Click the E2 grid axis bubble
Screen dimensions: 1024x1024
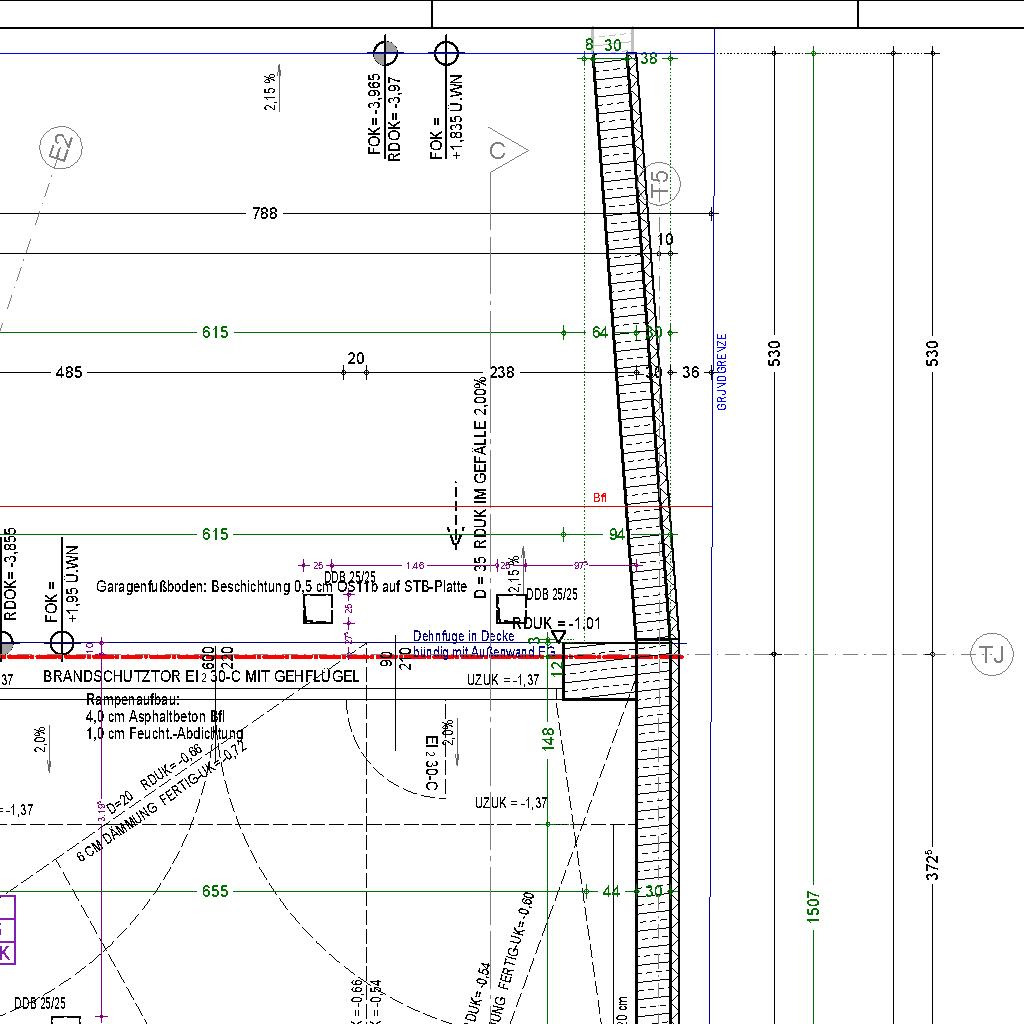point(62,151)
